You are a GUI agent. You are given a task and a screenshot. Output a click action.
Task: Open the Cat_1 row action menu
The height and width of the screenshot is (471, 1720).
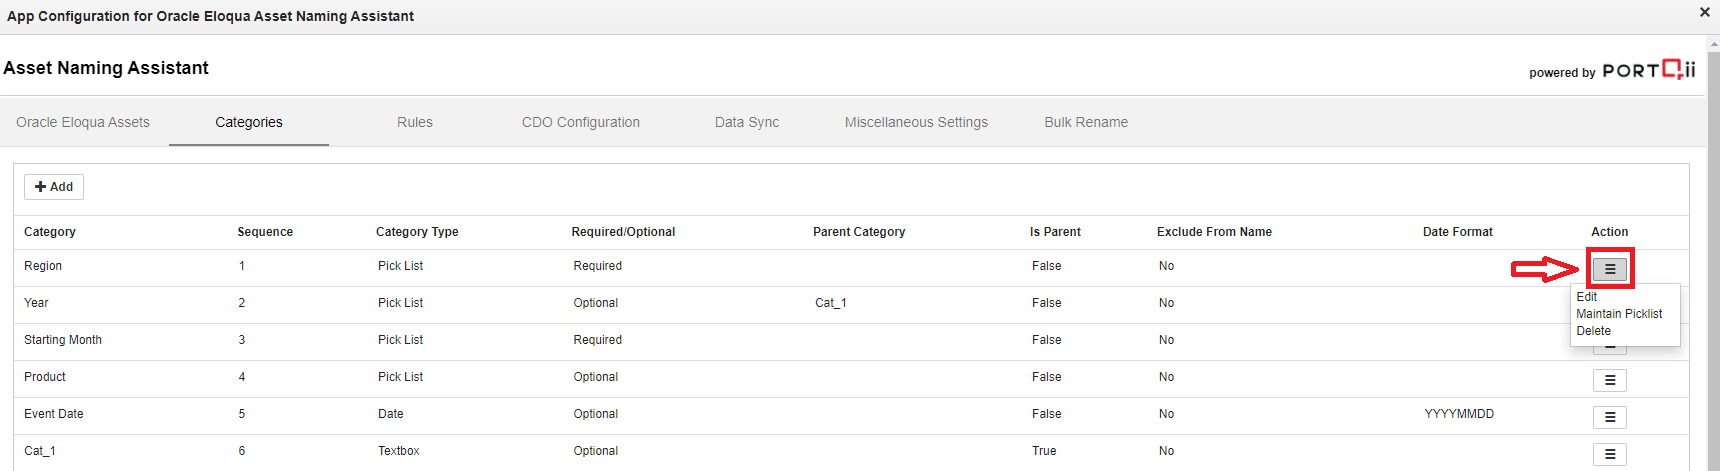coord(1609,454)
